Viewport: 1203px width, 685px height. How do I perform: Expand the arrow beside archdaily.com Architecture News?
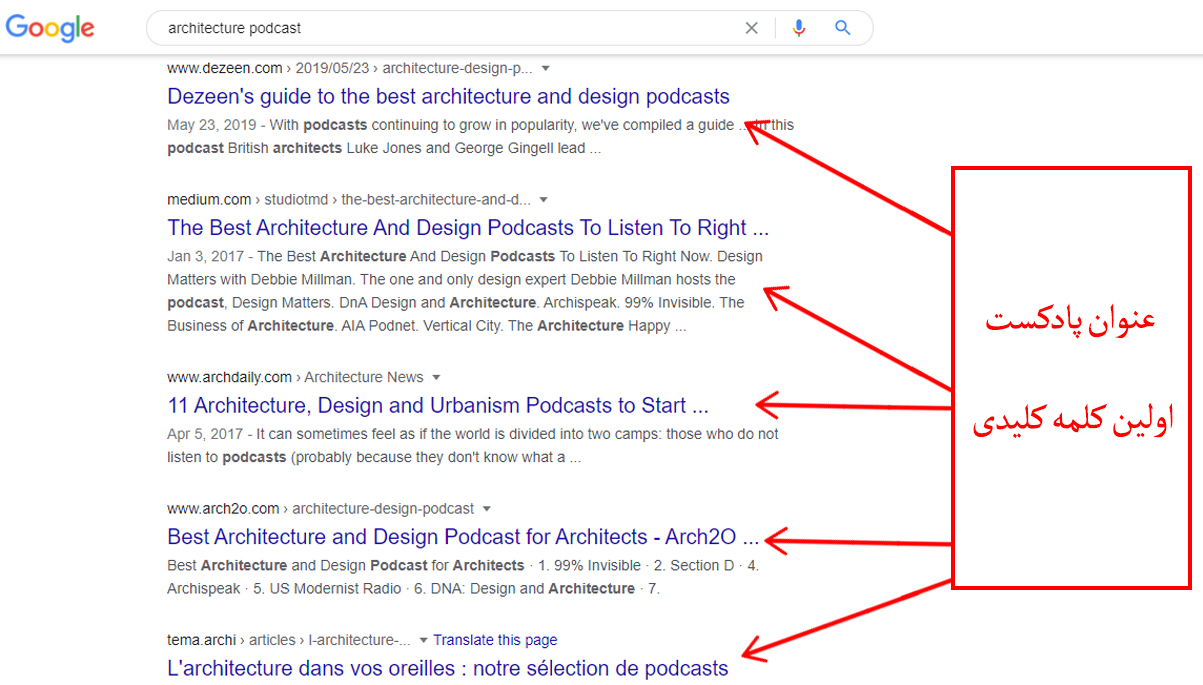click(x=436, y=378)
